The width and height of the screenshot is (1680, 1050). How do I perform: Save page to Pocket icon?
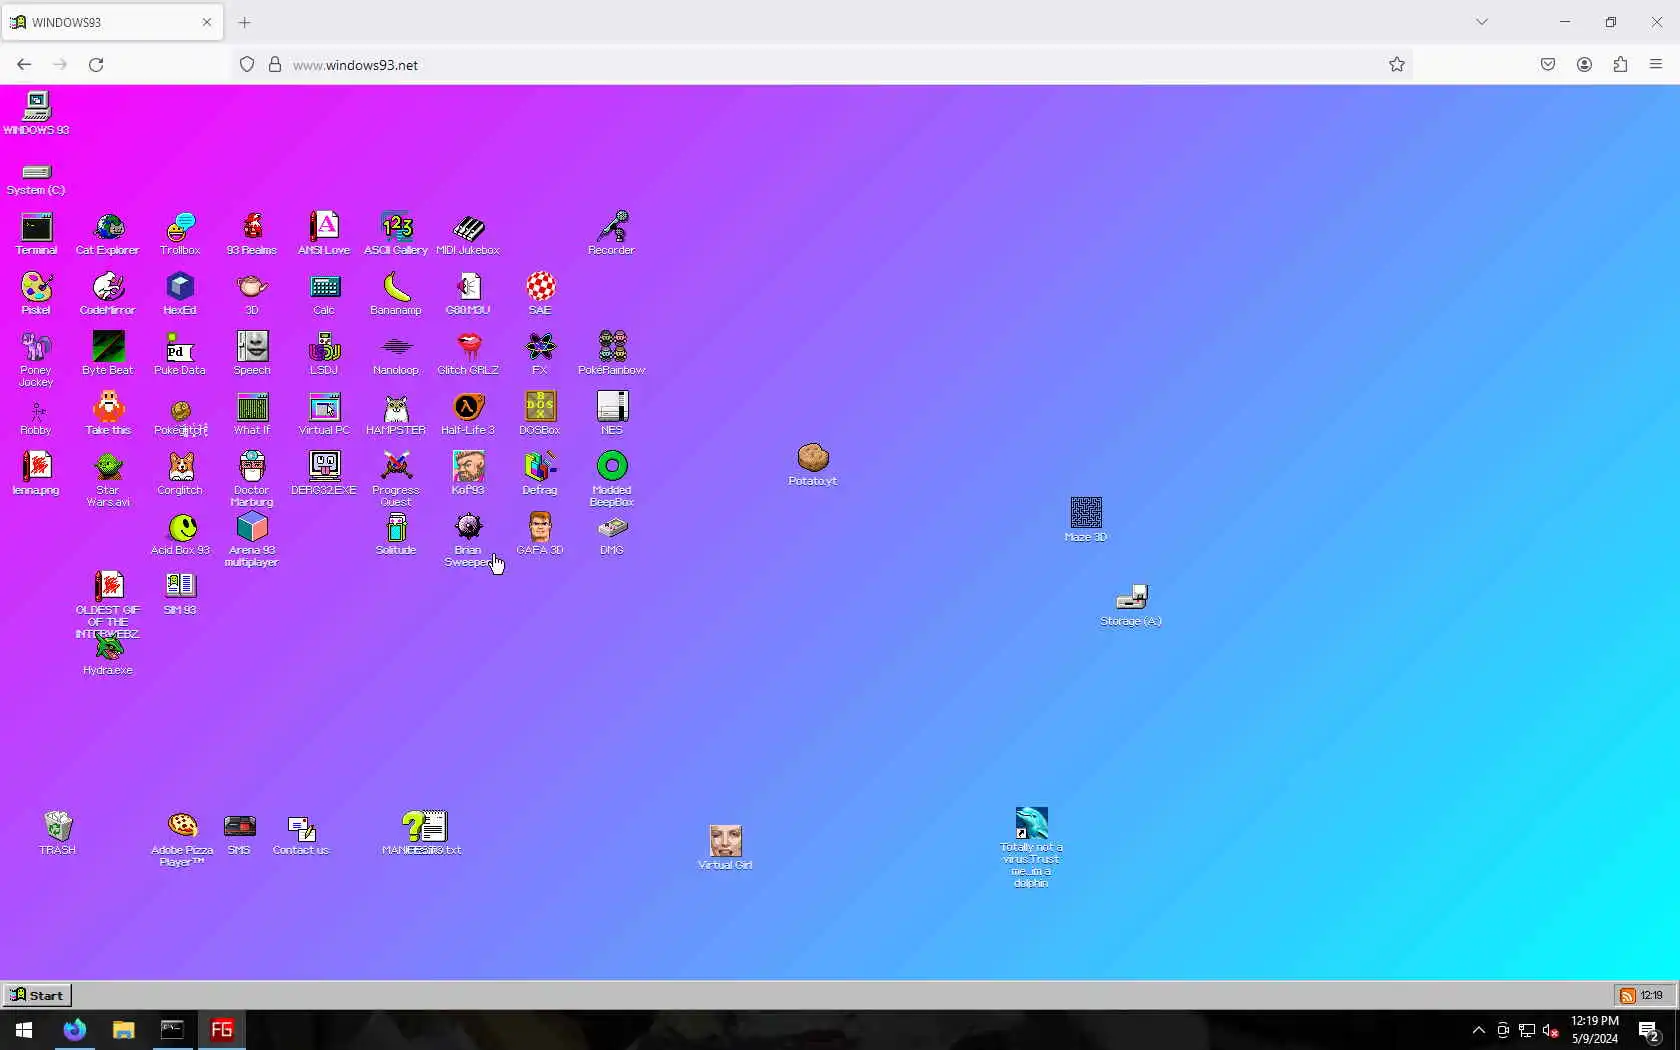click(x=1548, y=64)
